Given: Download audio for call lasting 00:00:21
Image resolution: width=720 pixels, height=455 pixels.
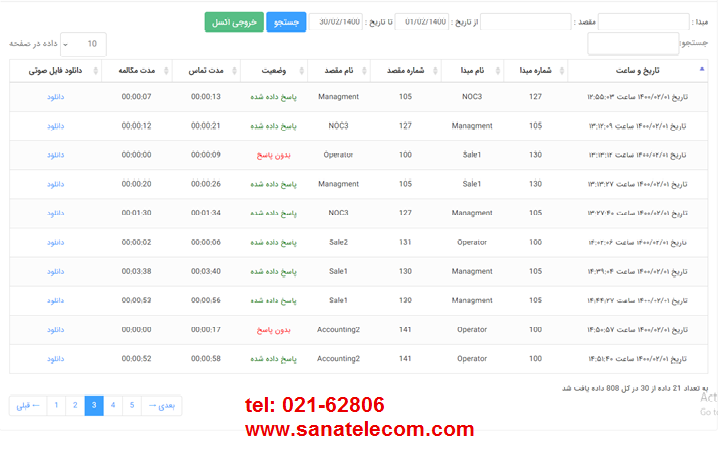Looking at the screenshot, I should [x=56, y=126].
